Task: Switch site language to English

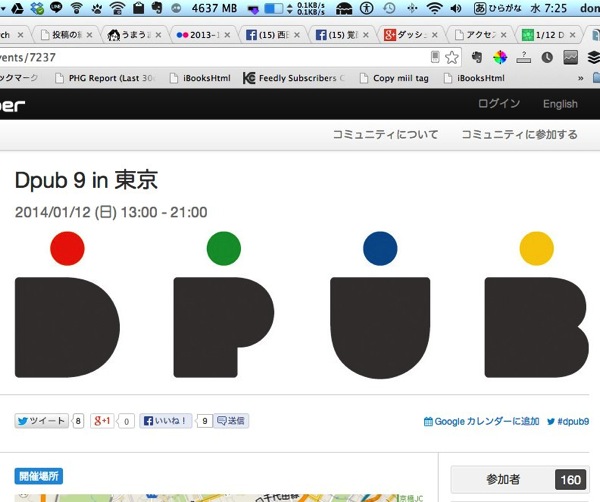Action: point(560,104)
